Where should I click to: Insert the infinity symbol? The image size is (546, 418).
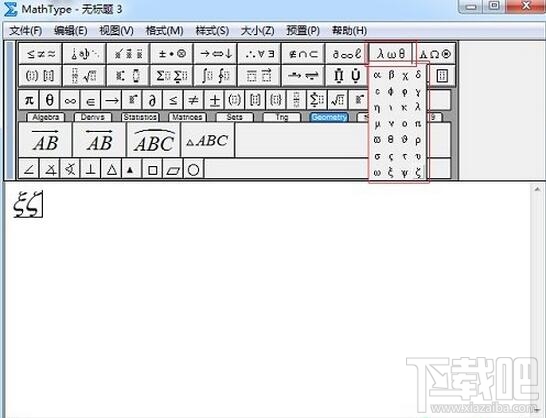pyautogui.click(x=70, y=100)
